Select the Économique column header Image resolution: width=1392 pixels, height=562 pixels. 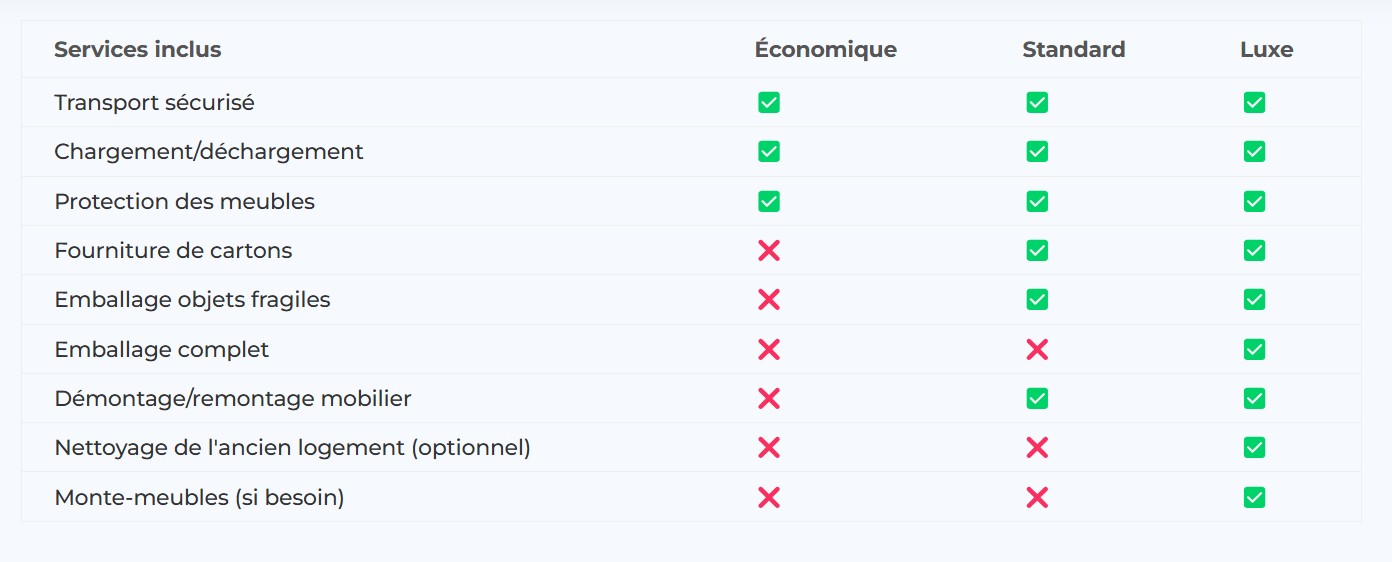(x=825, y=49)
